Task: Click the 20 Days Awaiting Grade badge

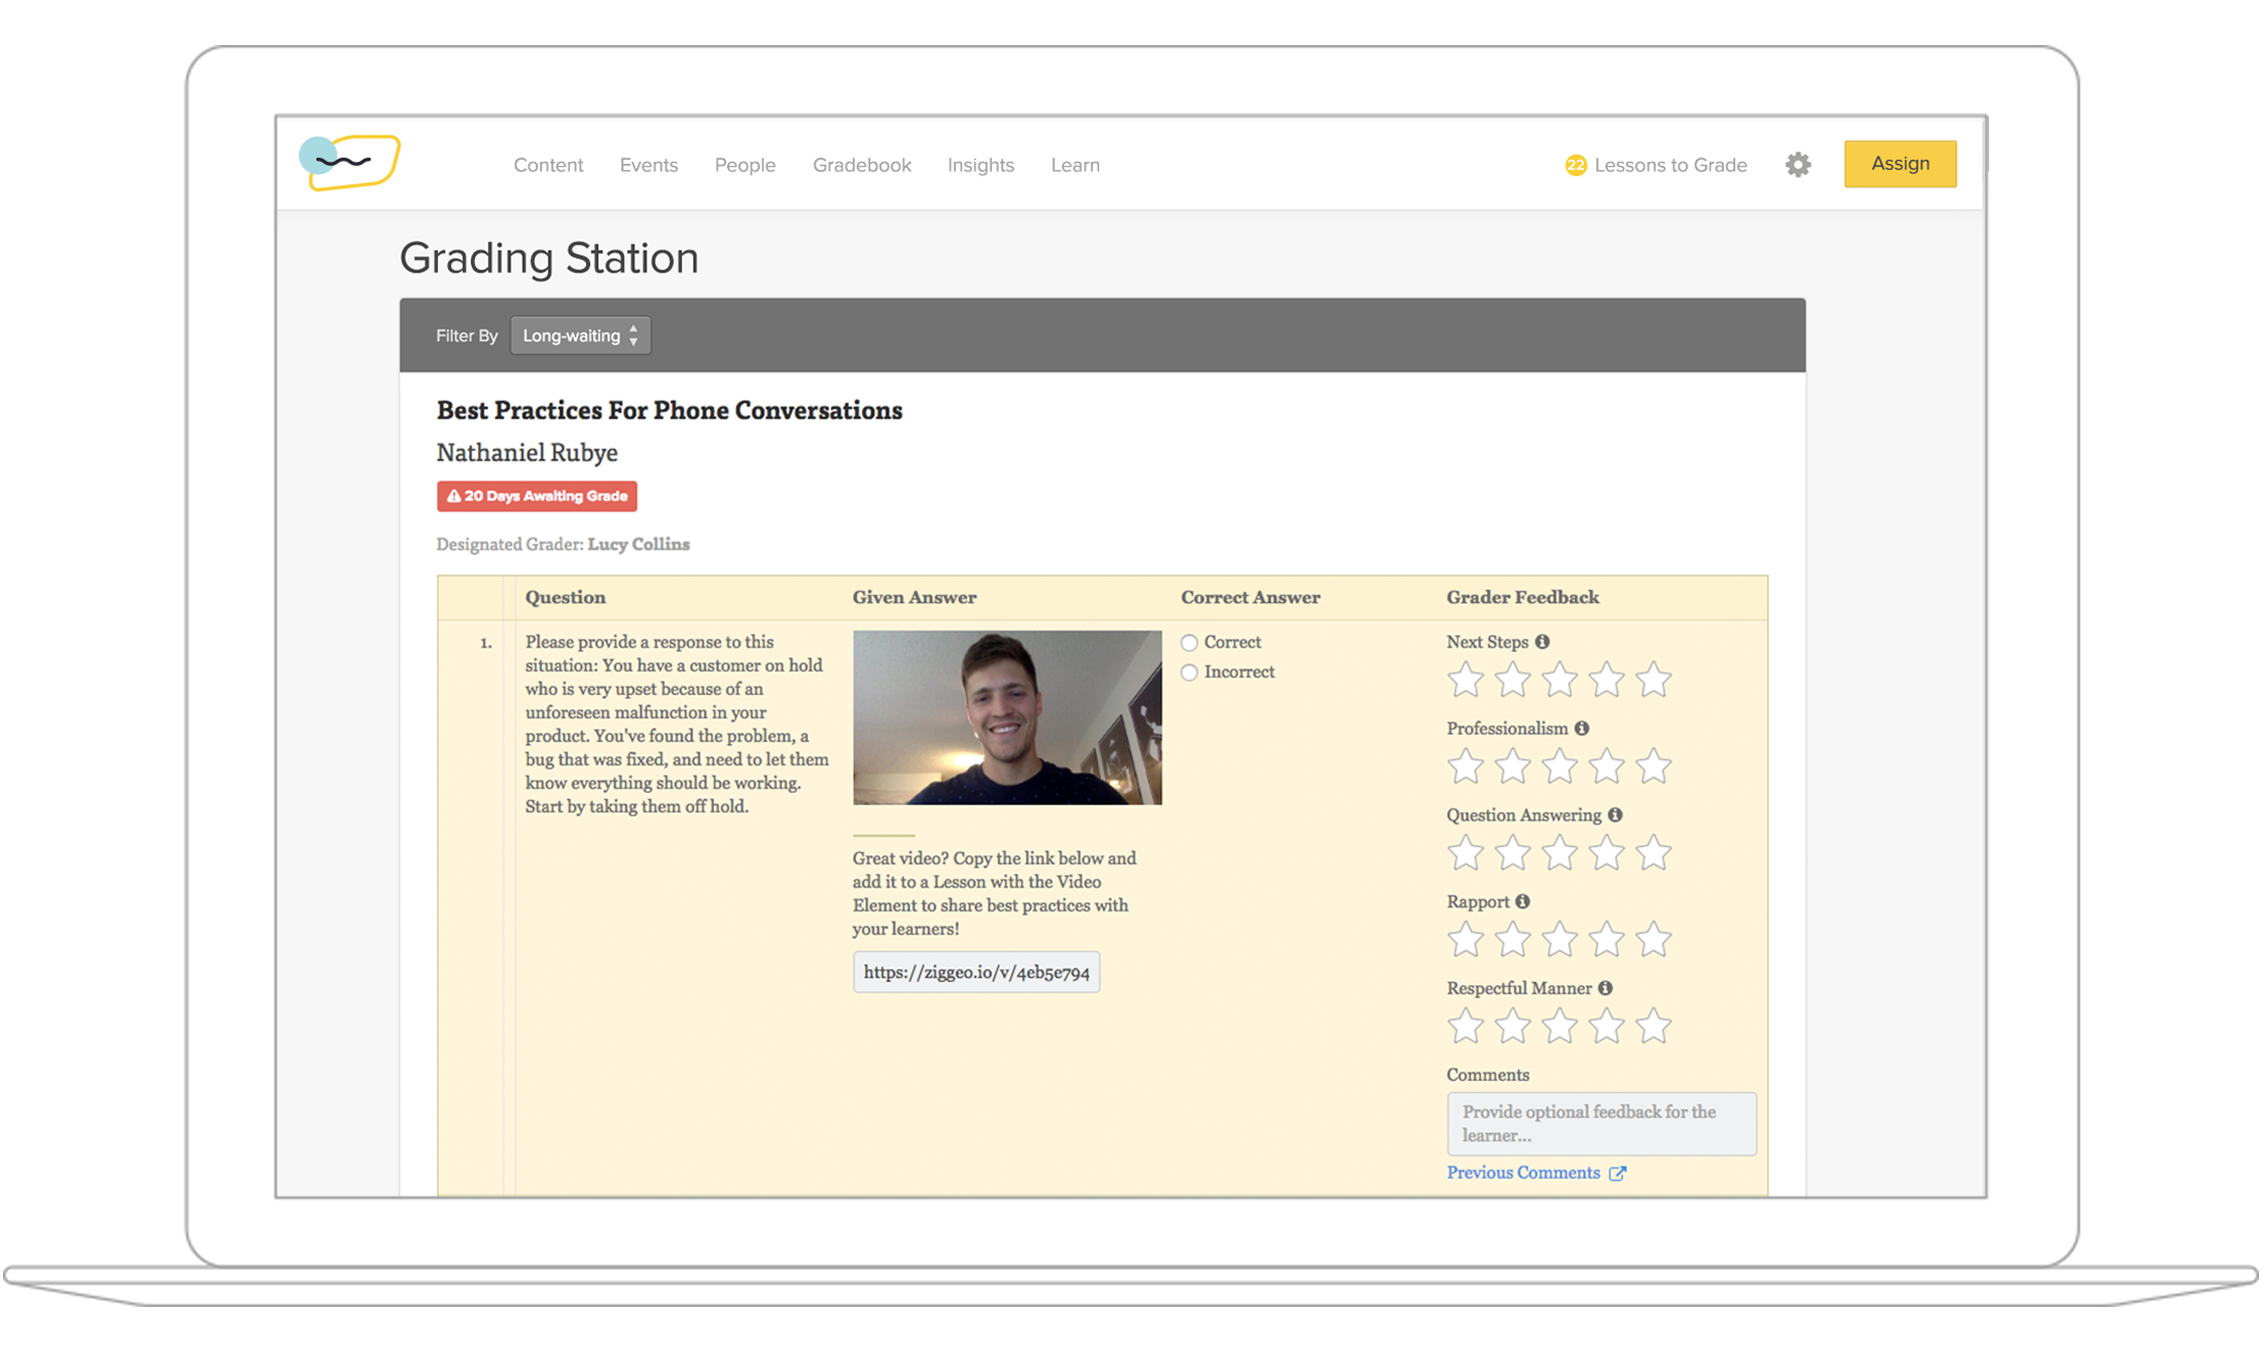Action: pyautogui.click(x=537, y=496)
